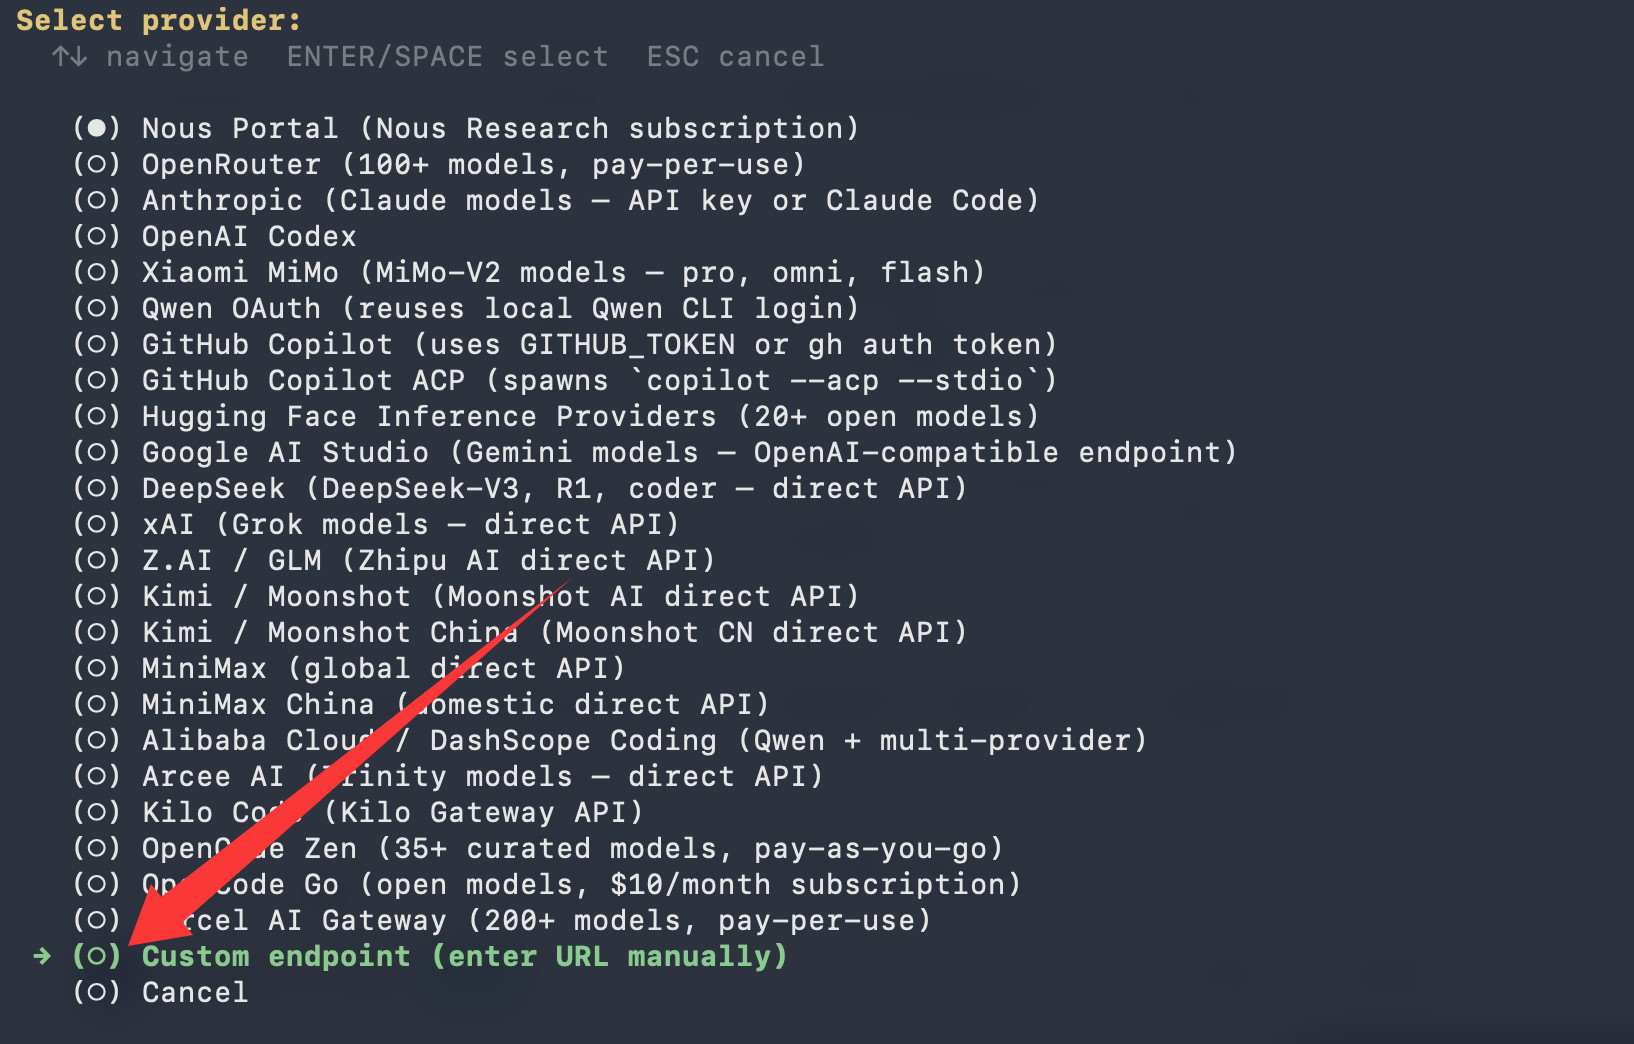Pick Alibaba Cloud DashScope Coding option

click(x=610, y=740)
